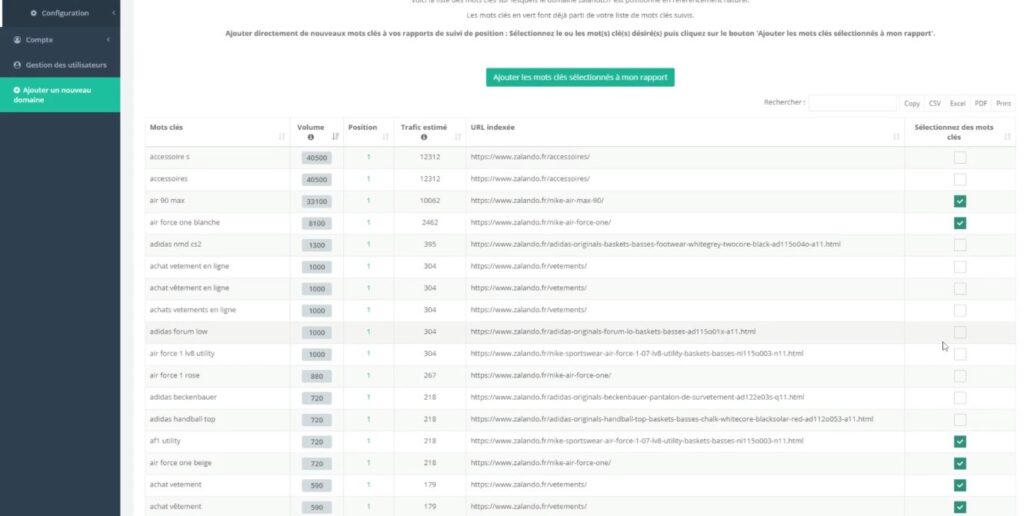Click 'Ajouter les mots clés sélectionnés à mon rapport'

click(580, 77)
